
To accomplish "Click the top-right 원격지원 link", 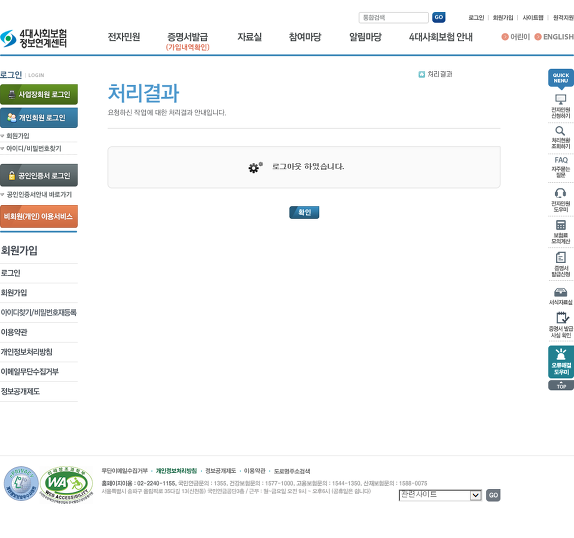I will click(563, 18).
